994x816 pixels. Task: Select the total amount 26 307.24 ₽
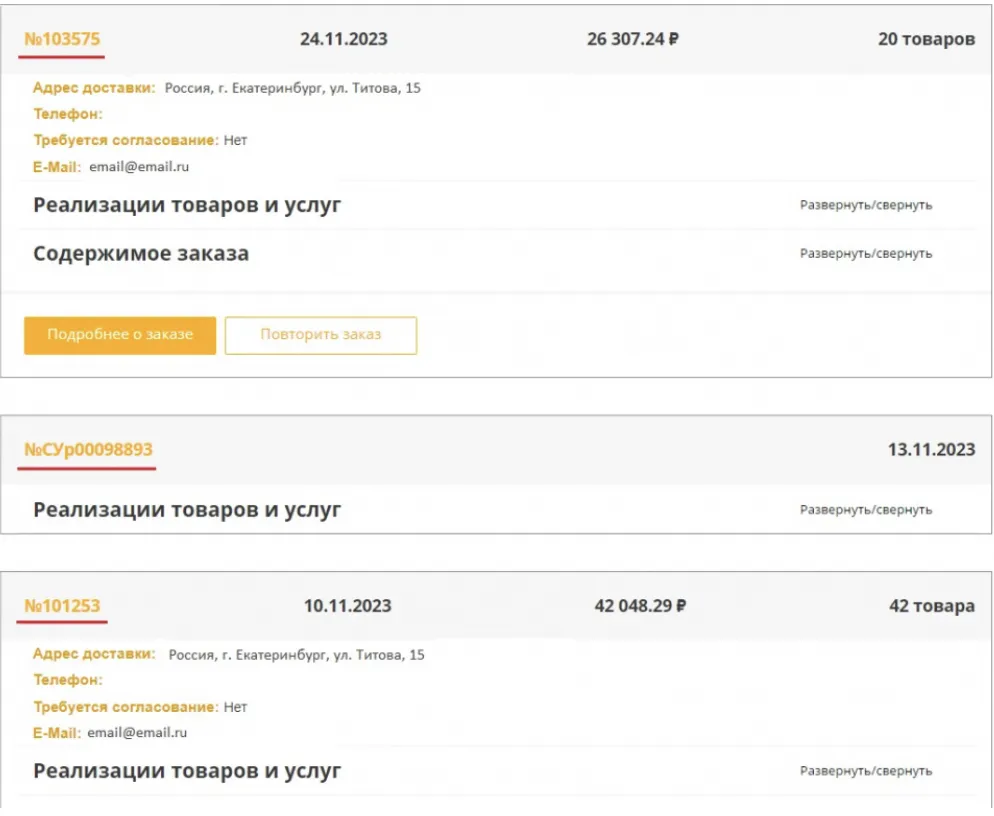(633, 40)
